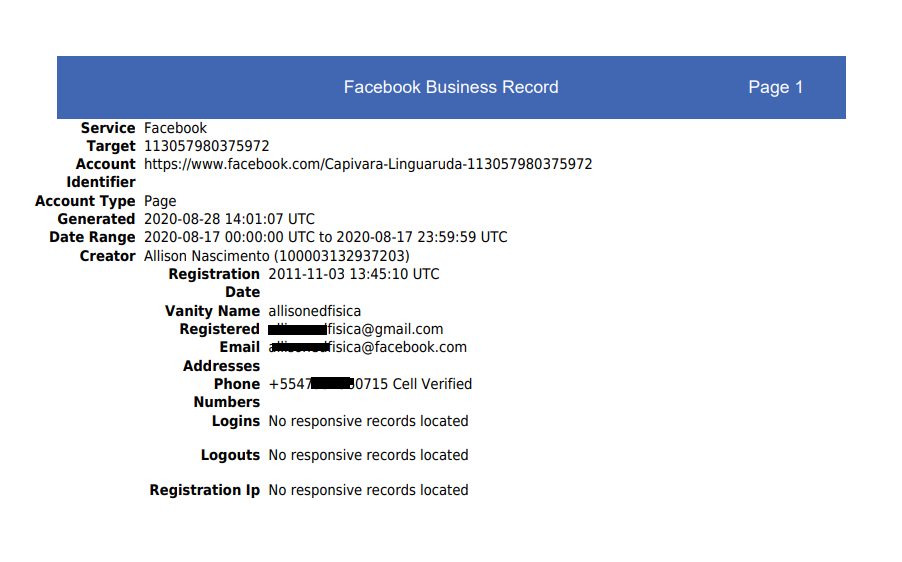Click the Date Range value text
This screenshot has width=902, height=562.
tap(326, 237)
